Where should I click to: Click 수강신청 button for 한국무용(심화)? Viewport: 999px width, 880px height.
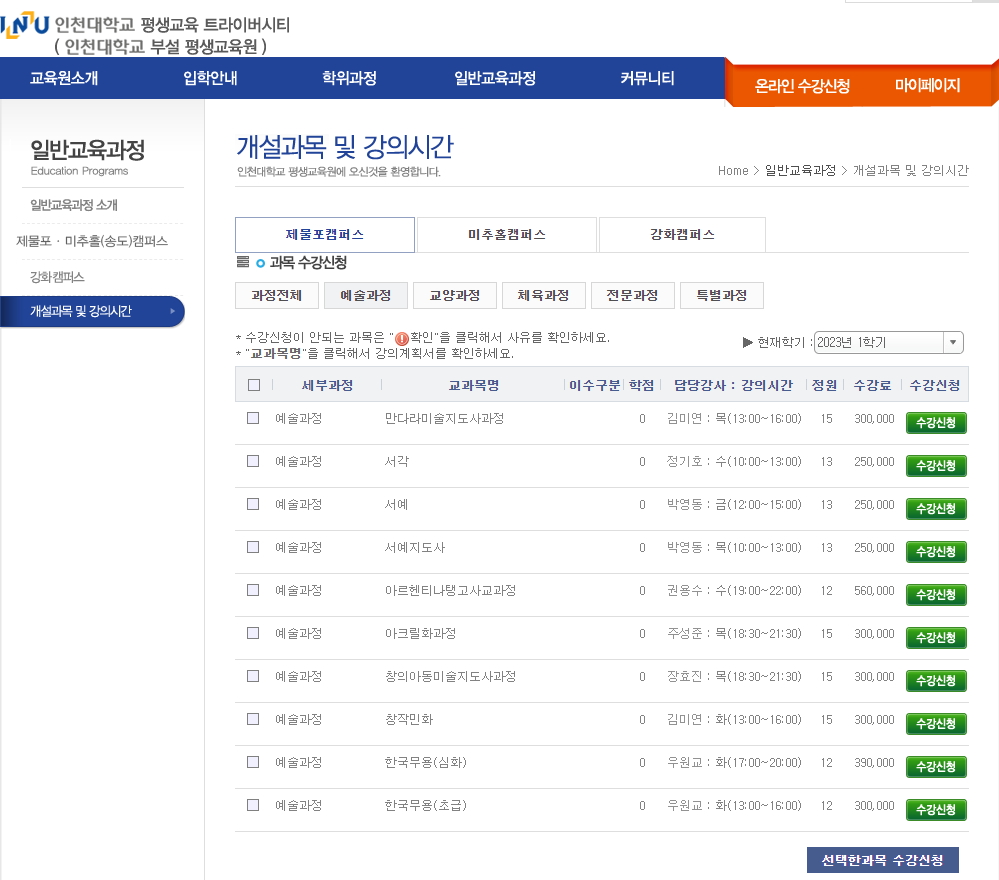[x=936, y=767]
